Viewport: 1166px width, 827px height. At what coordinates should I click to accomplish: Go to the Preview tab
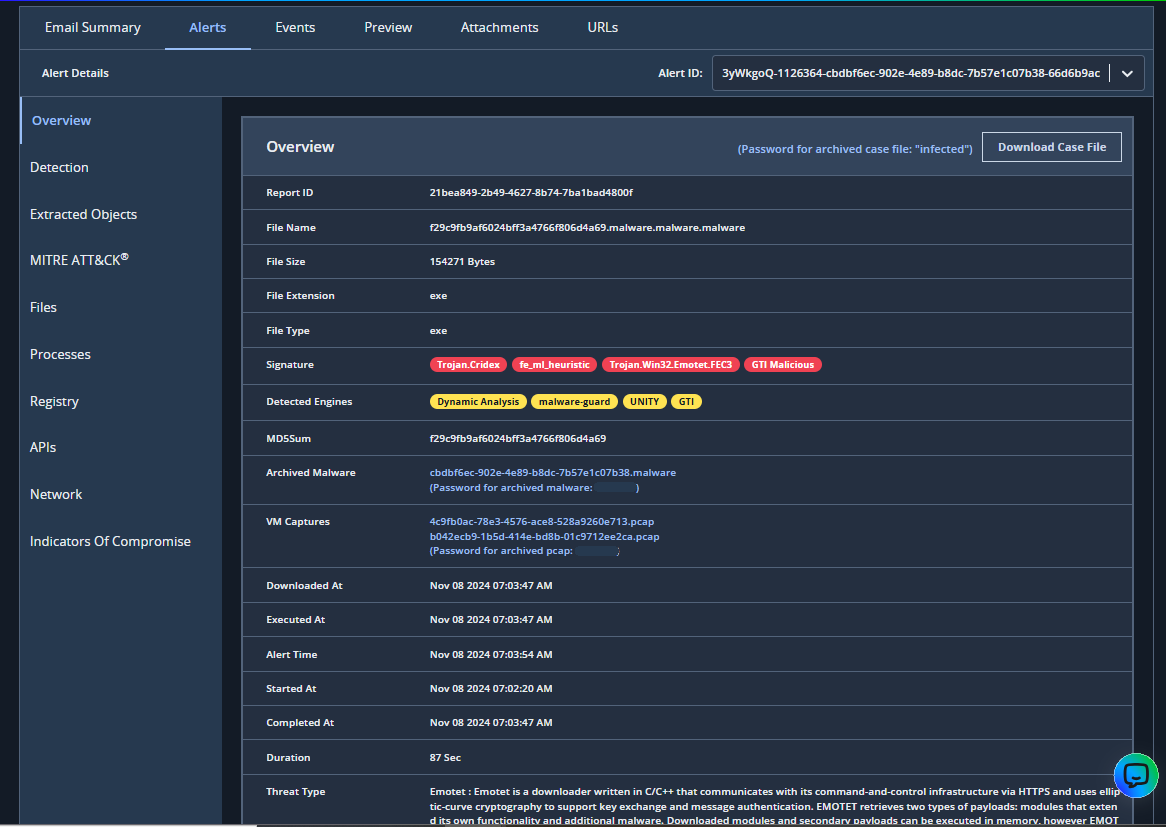tap(387, 28)
